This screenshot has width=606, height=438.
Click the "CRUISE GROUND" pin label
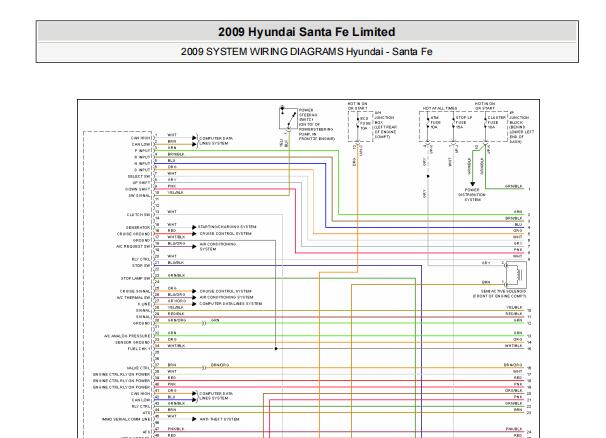click(x=134, y=234)
